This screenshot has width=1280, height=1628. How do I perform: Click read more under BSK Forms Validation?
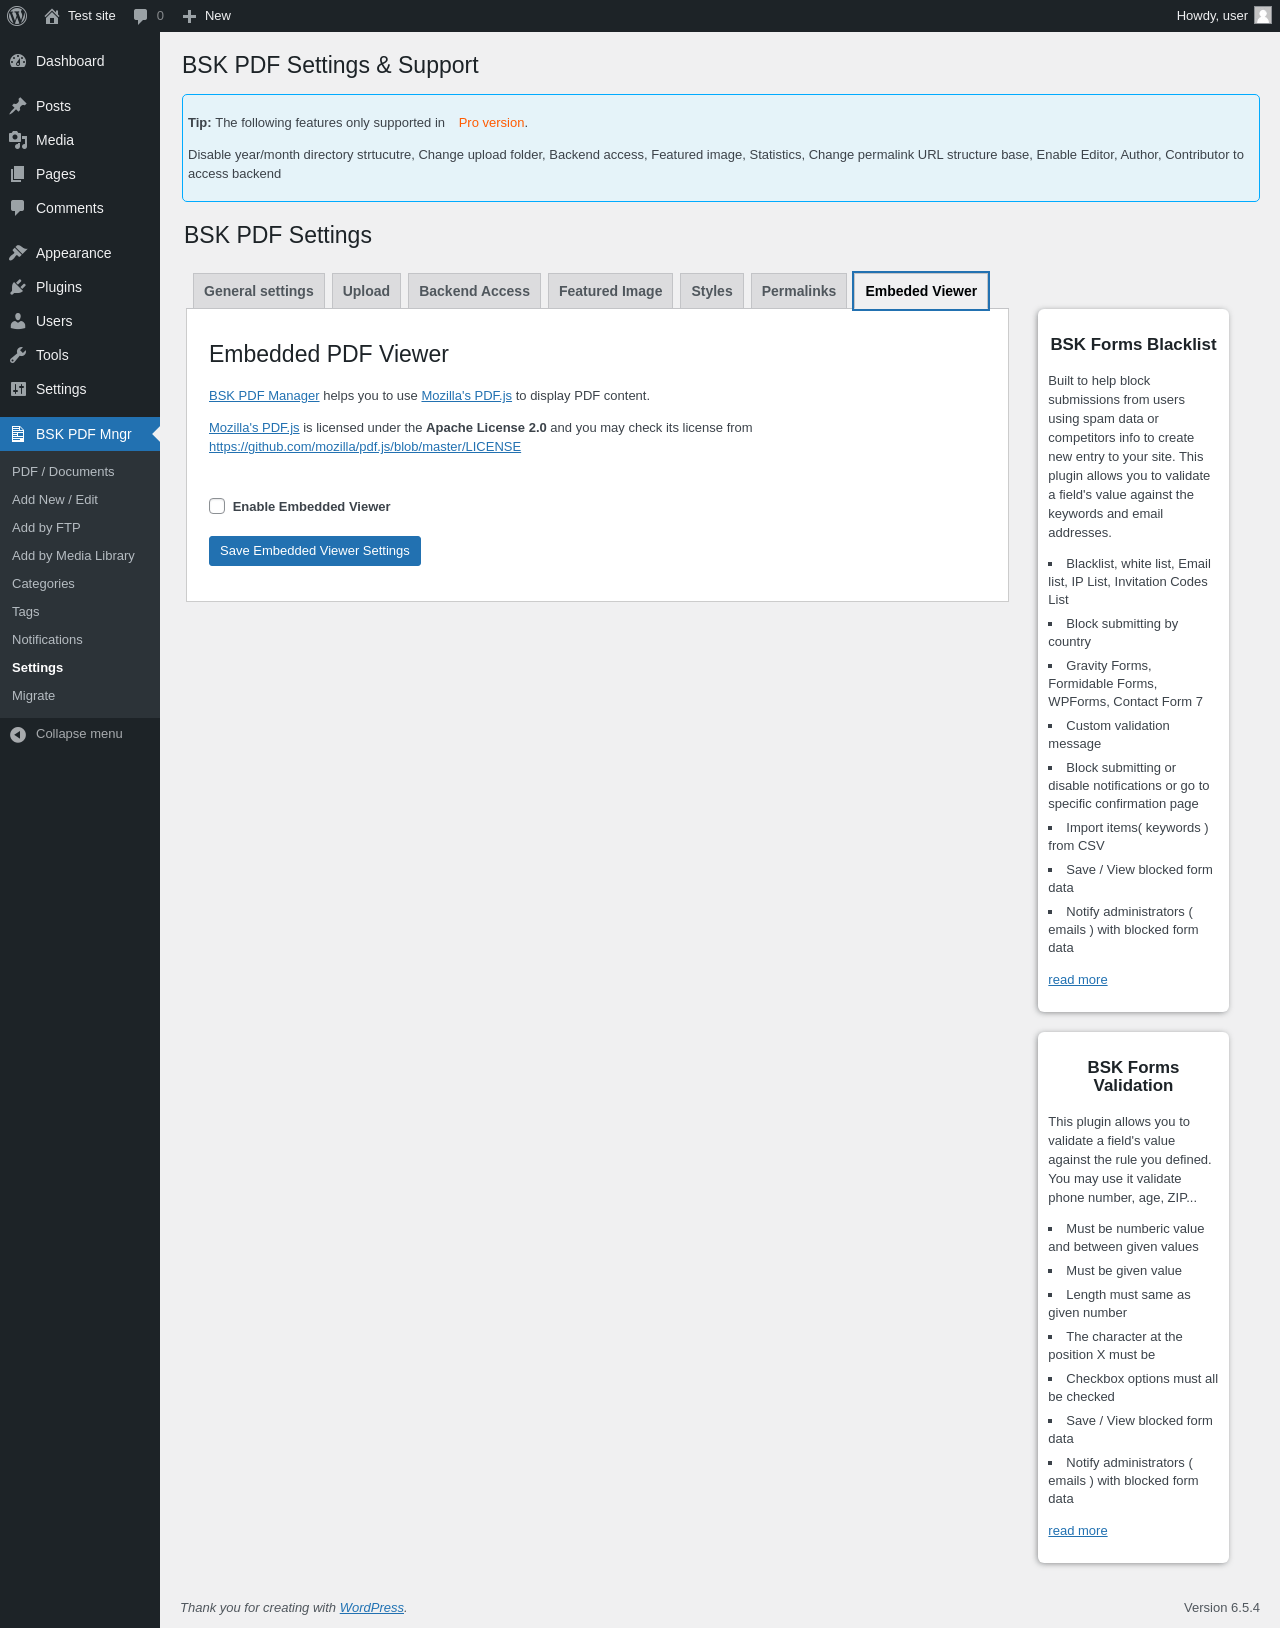[1078, 1531]
